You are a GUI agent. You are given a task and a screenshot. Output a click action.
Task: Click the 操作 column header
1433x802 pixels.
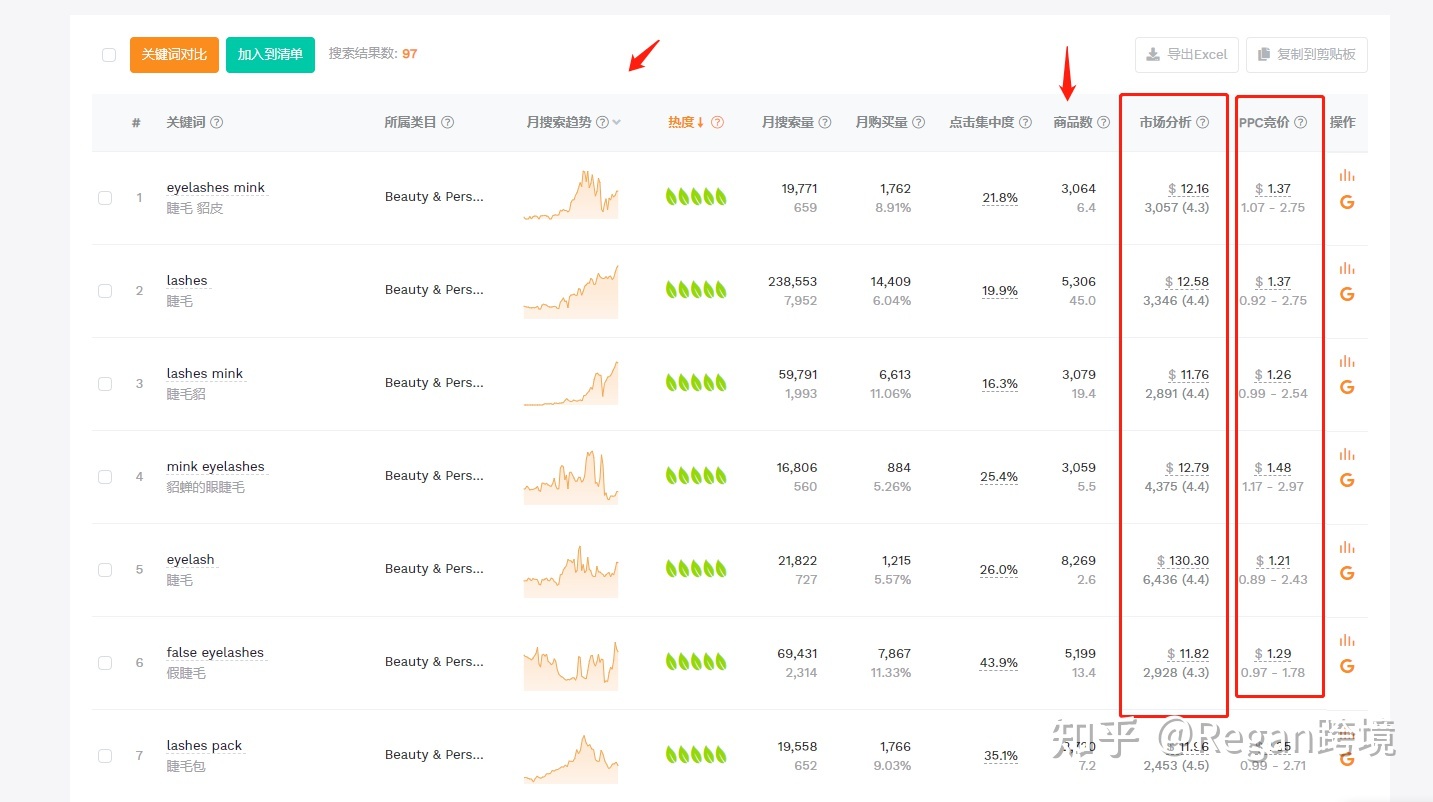click(x=1343, y=122)
